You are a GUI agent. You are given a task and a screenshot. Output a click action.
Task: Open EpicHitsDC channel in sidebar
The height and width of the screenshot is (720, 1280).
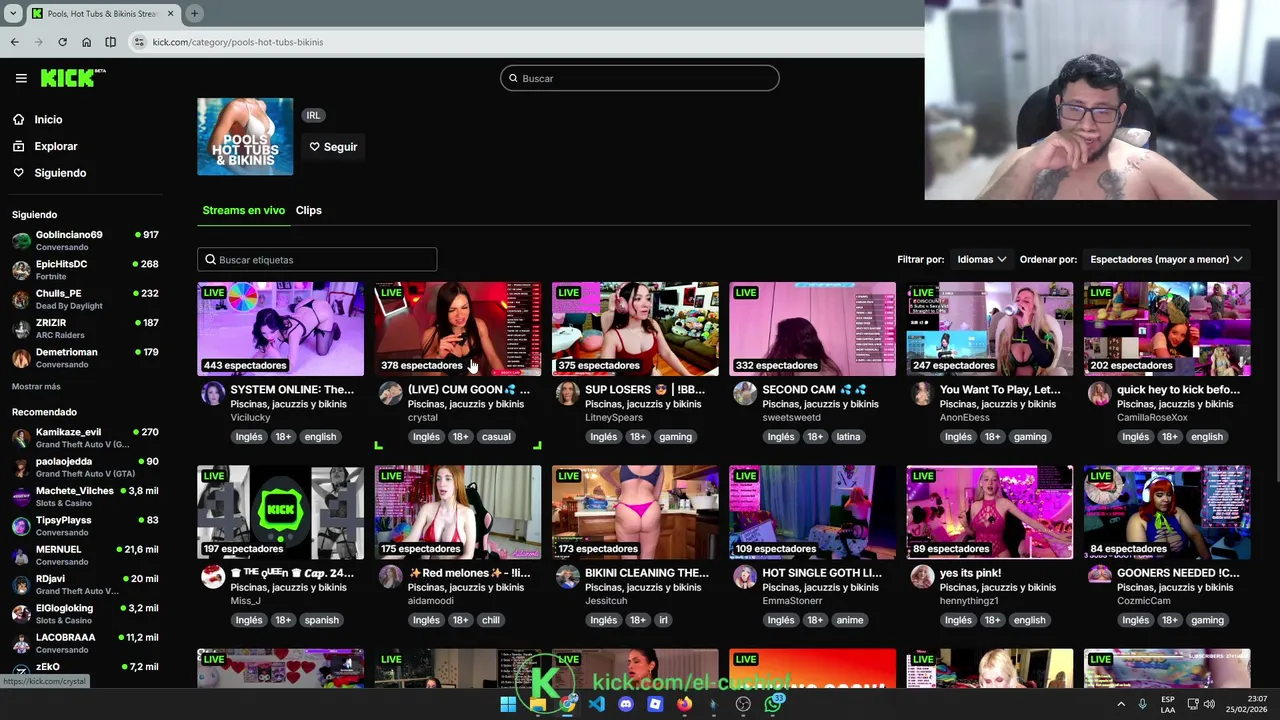click(x=86, y=270)
